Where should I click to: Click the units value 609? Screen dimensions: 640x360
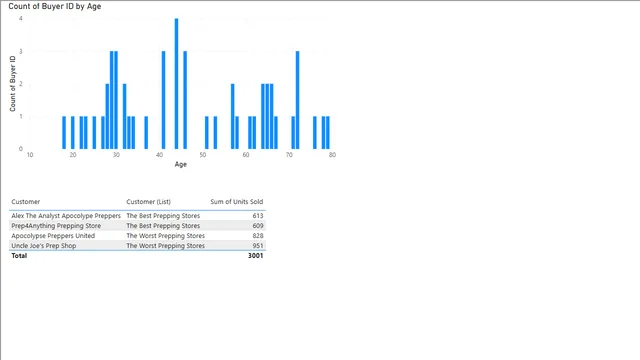(x=258, y=226)
